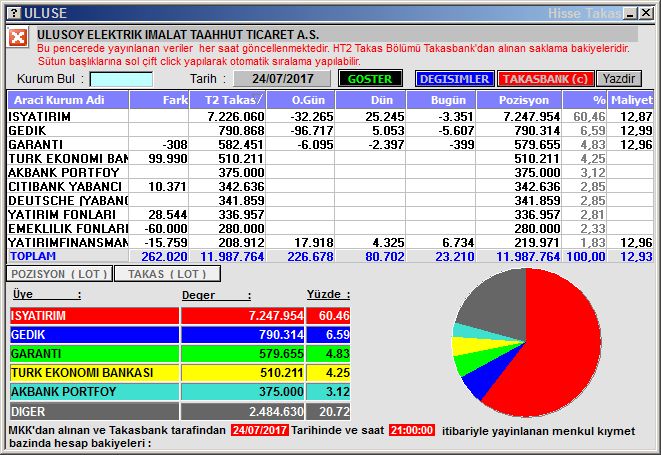Sort by Maliyet column header
Screen dimensions: 661x455
tap(631, 100)
